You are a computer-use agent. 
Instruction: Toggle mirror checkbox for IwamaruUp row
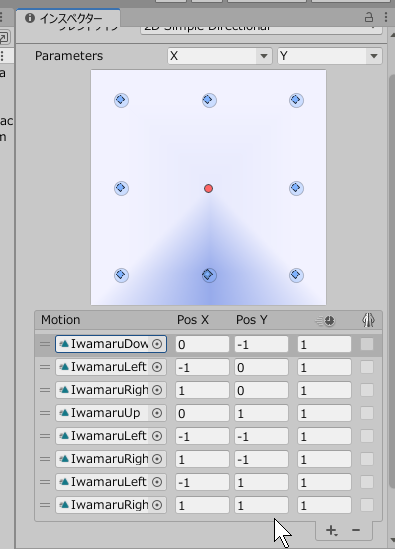point(367,413)
